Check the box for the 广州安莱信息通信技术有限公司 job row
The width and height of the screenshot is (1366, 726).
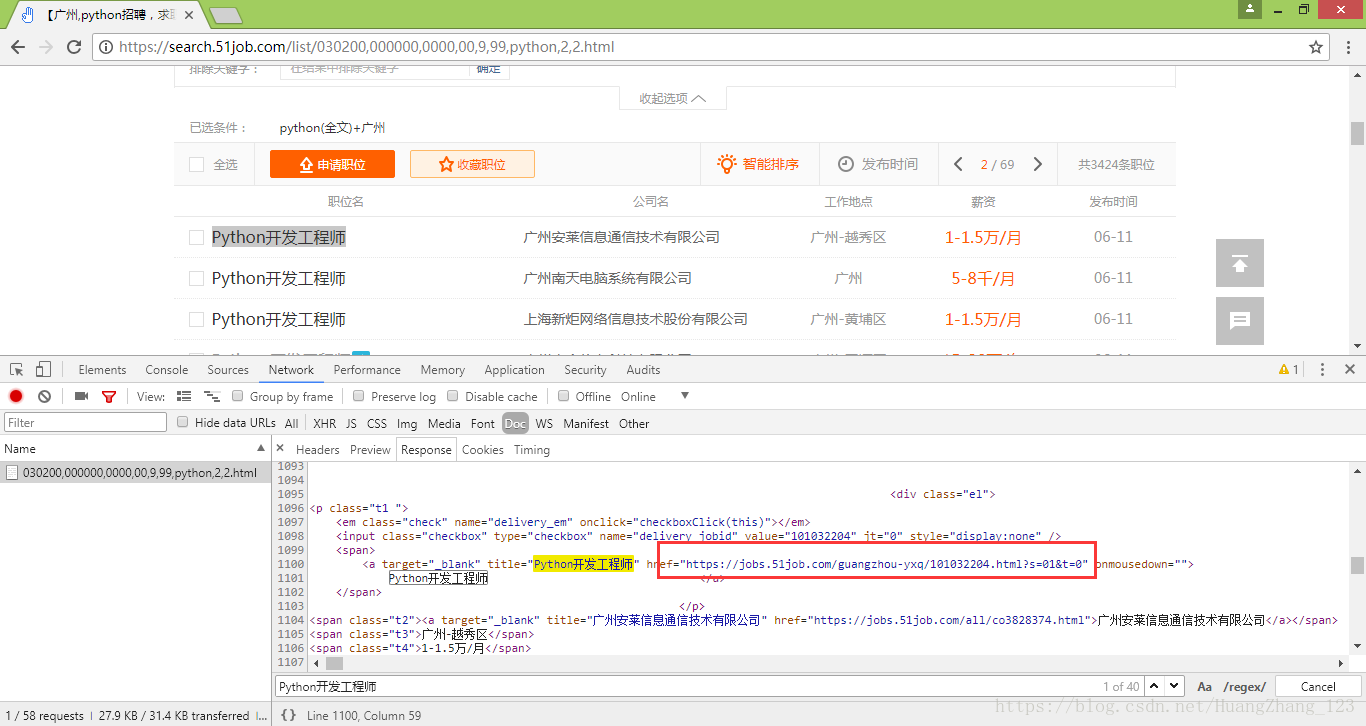[197, 238]
